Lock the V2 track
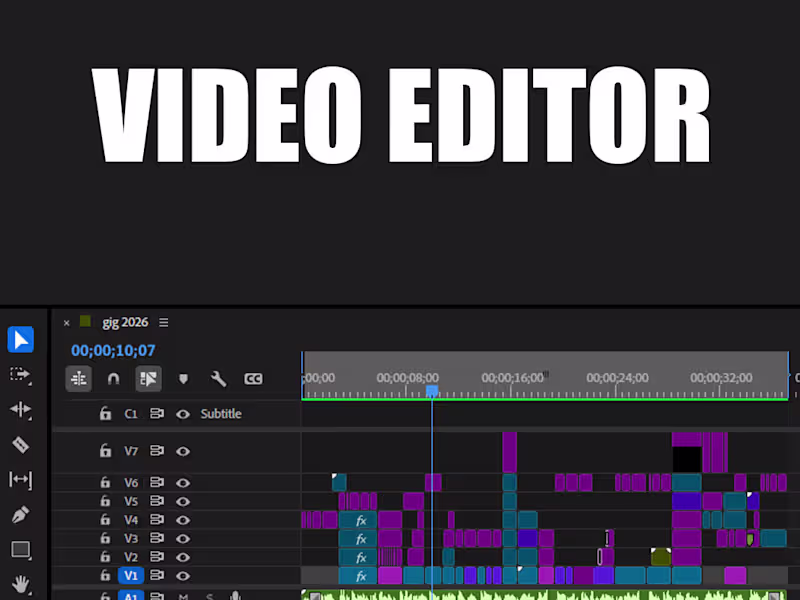 (105, 557)
